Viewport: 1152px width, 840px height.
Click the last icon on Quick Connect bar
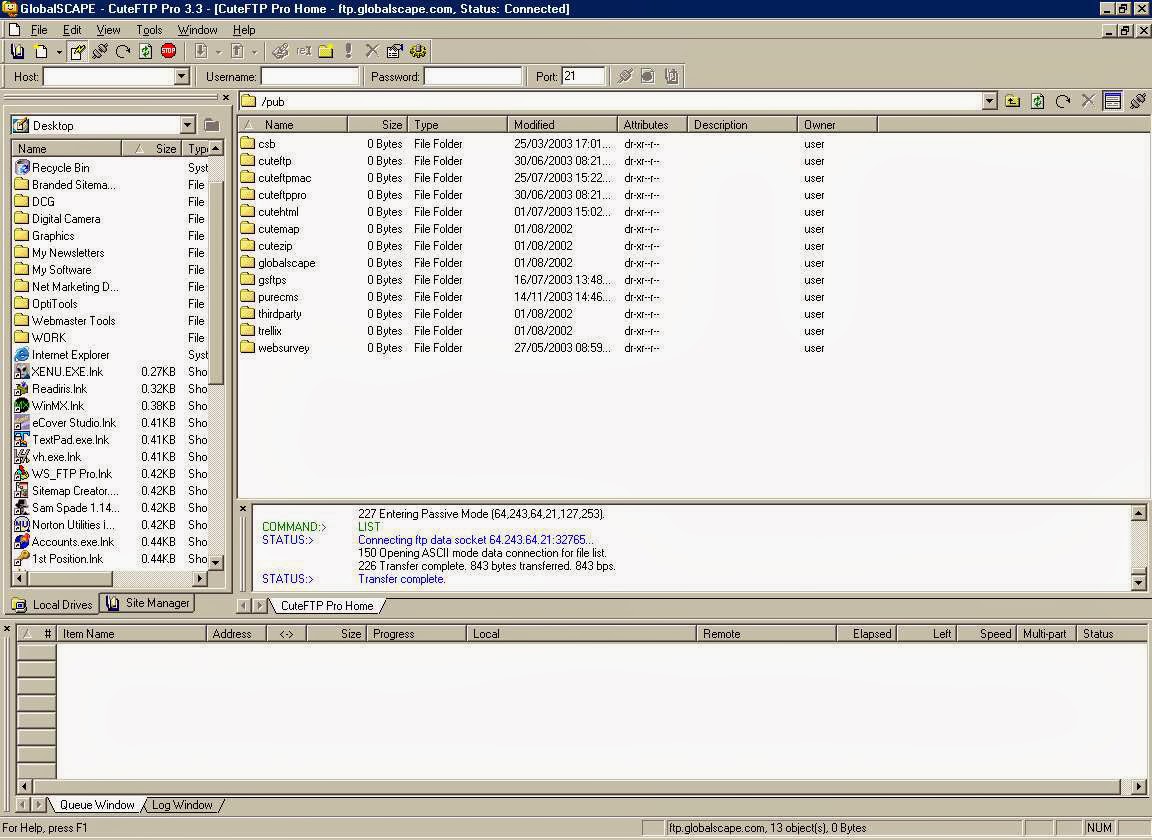pyautogui.click(x=671, y=76)
